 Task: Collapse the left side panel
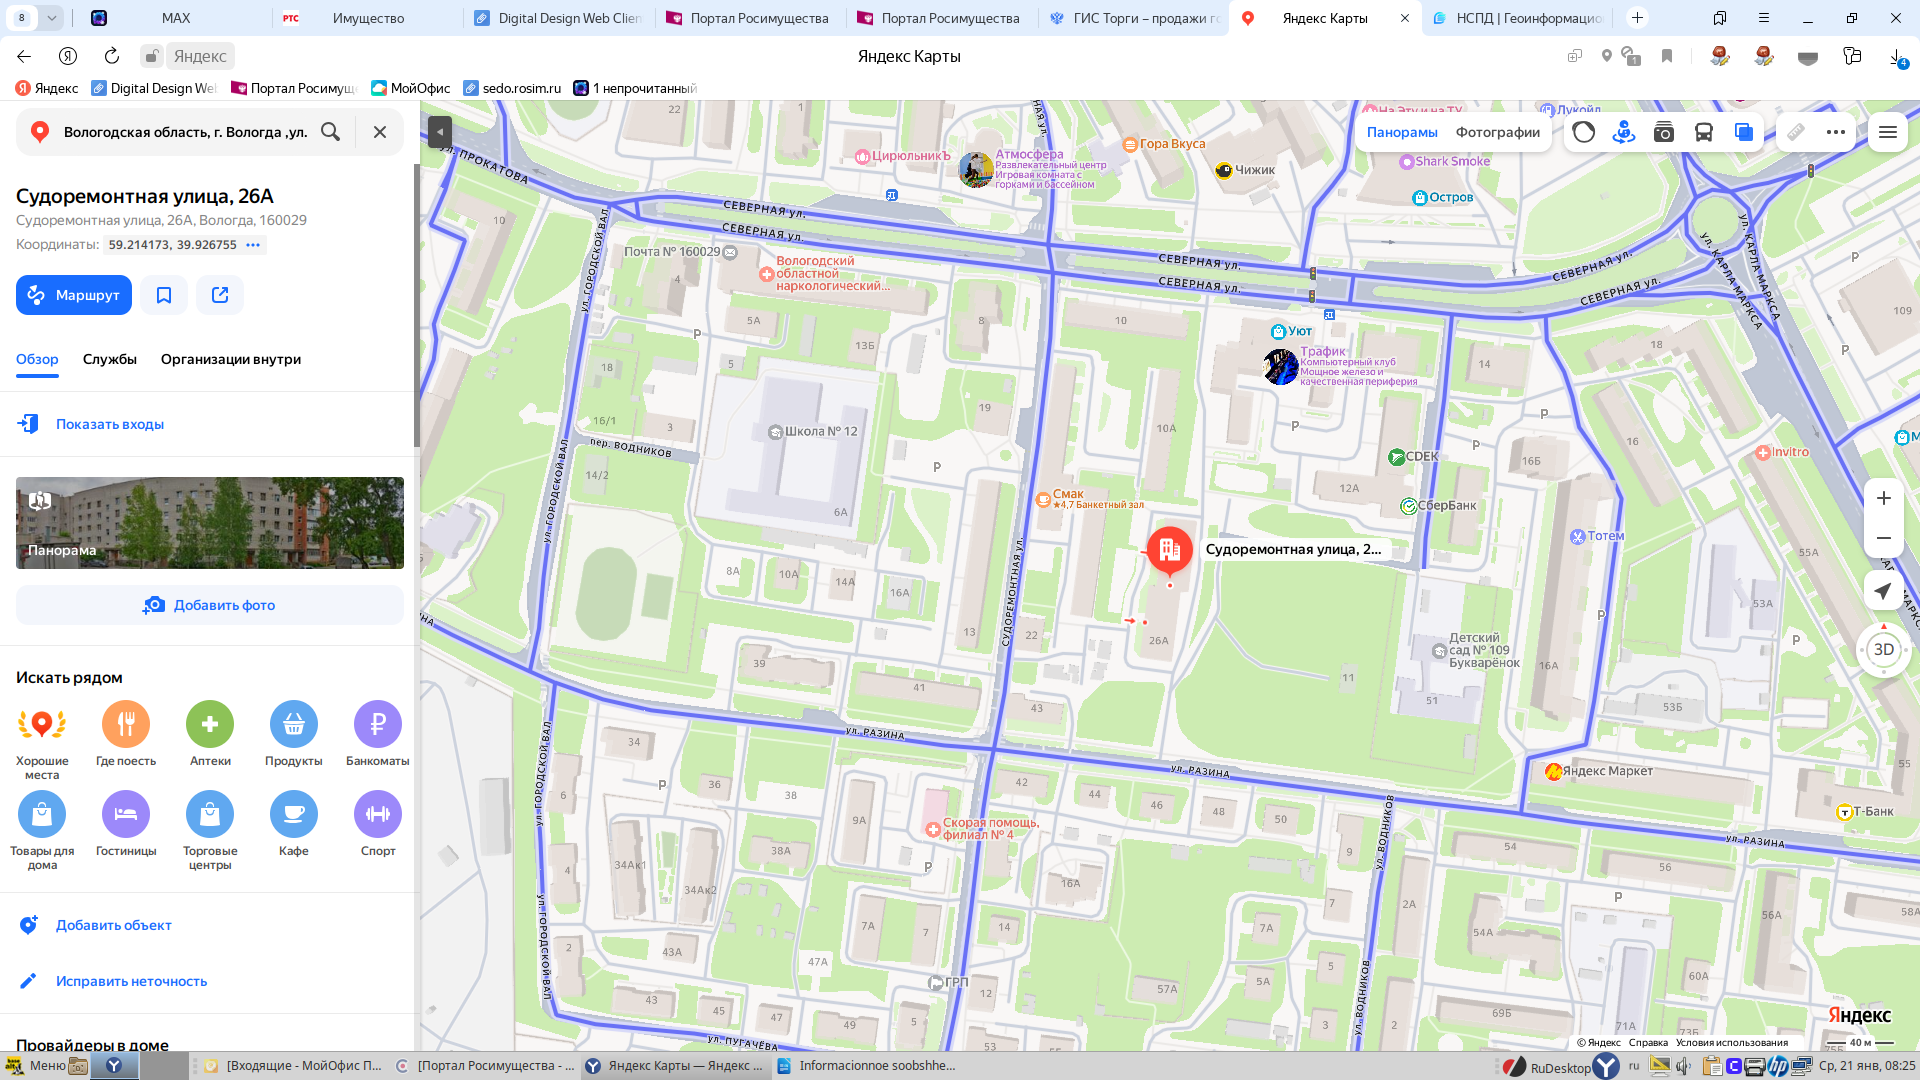point(440,132)
